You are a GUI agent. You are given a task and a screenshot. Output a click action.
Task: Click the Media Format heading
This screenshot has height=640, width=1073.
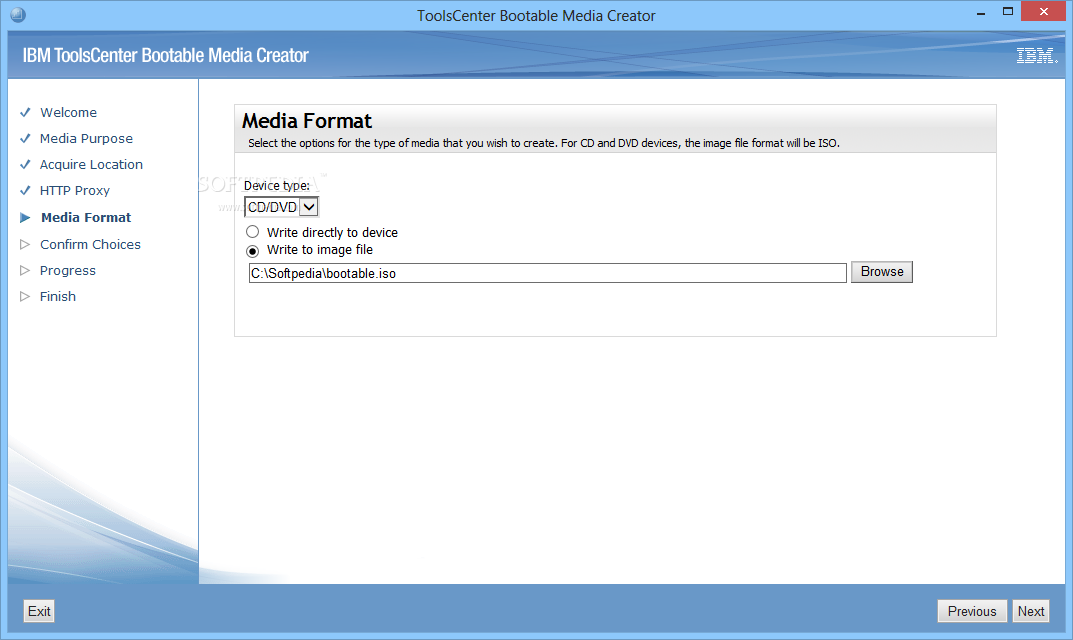(307, 121)
